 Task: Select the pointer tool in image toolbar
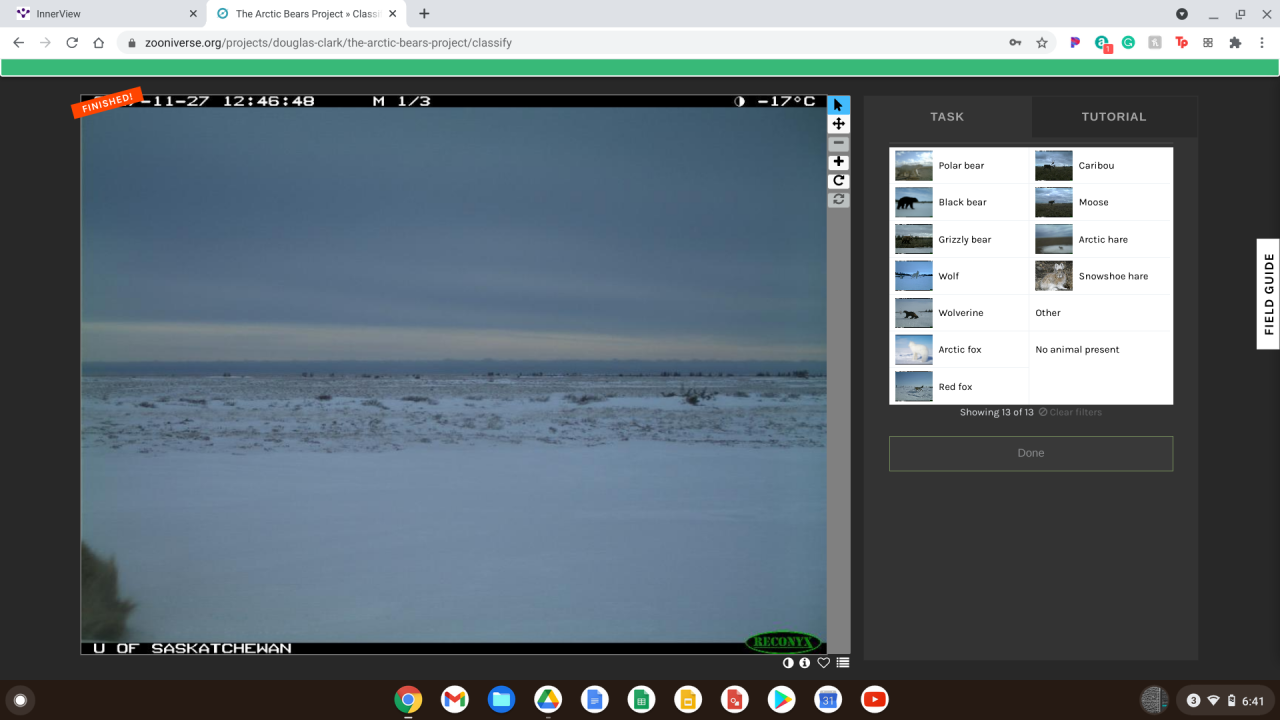(838, 105)
